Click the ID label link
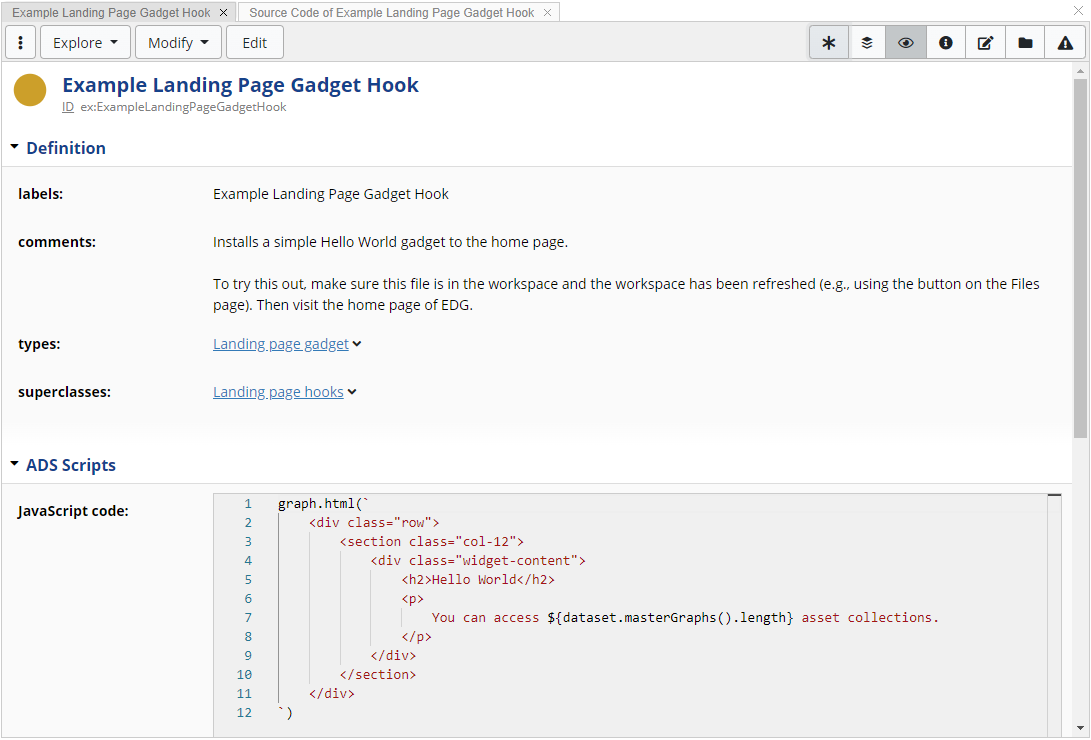 [67, 107]
